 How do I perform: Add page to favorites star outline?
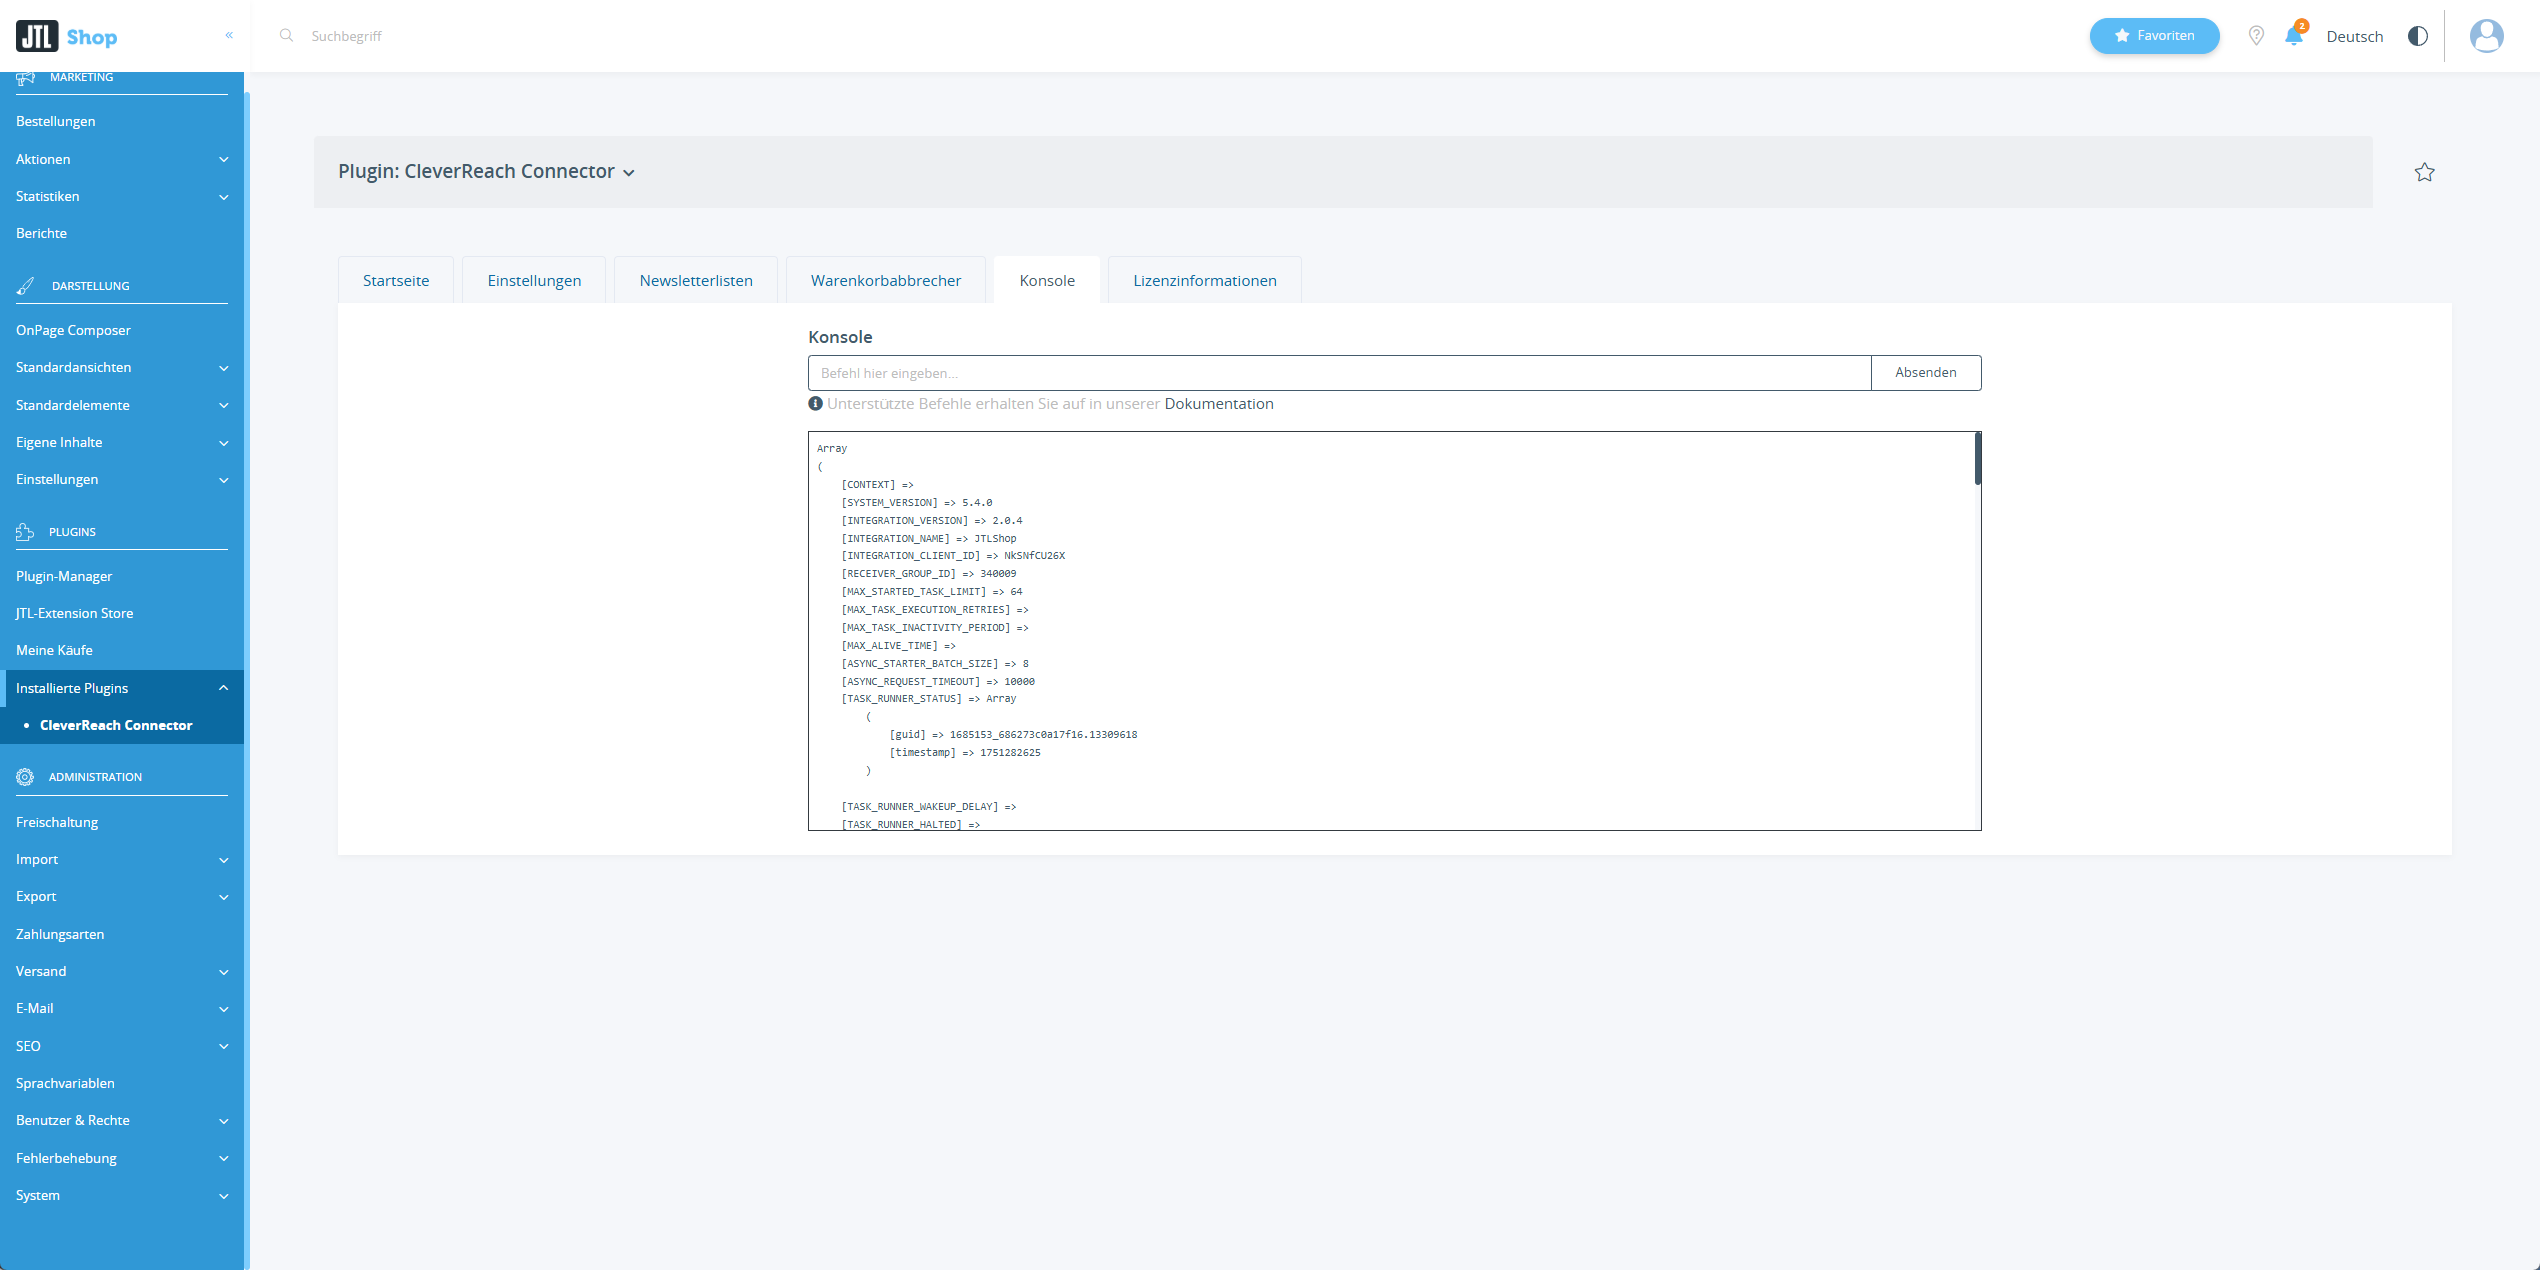(2424, 172)
